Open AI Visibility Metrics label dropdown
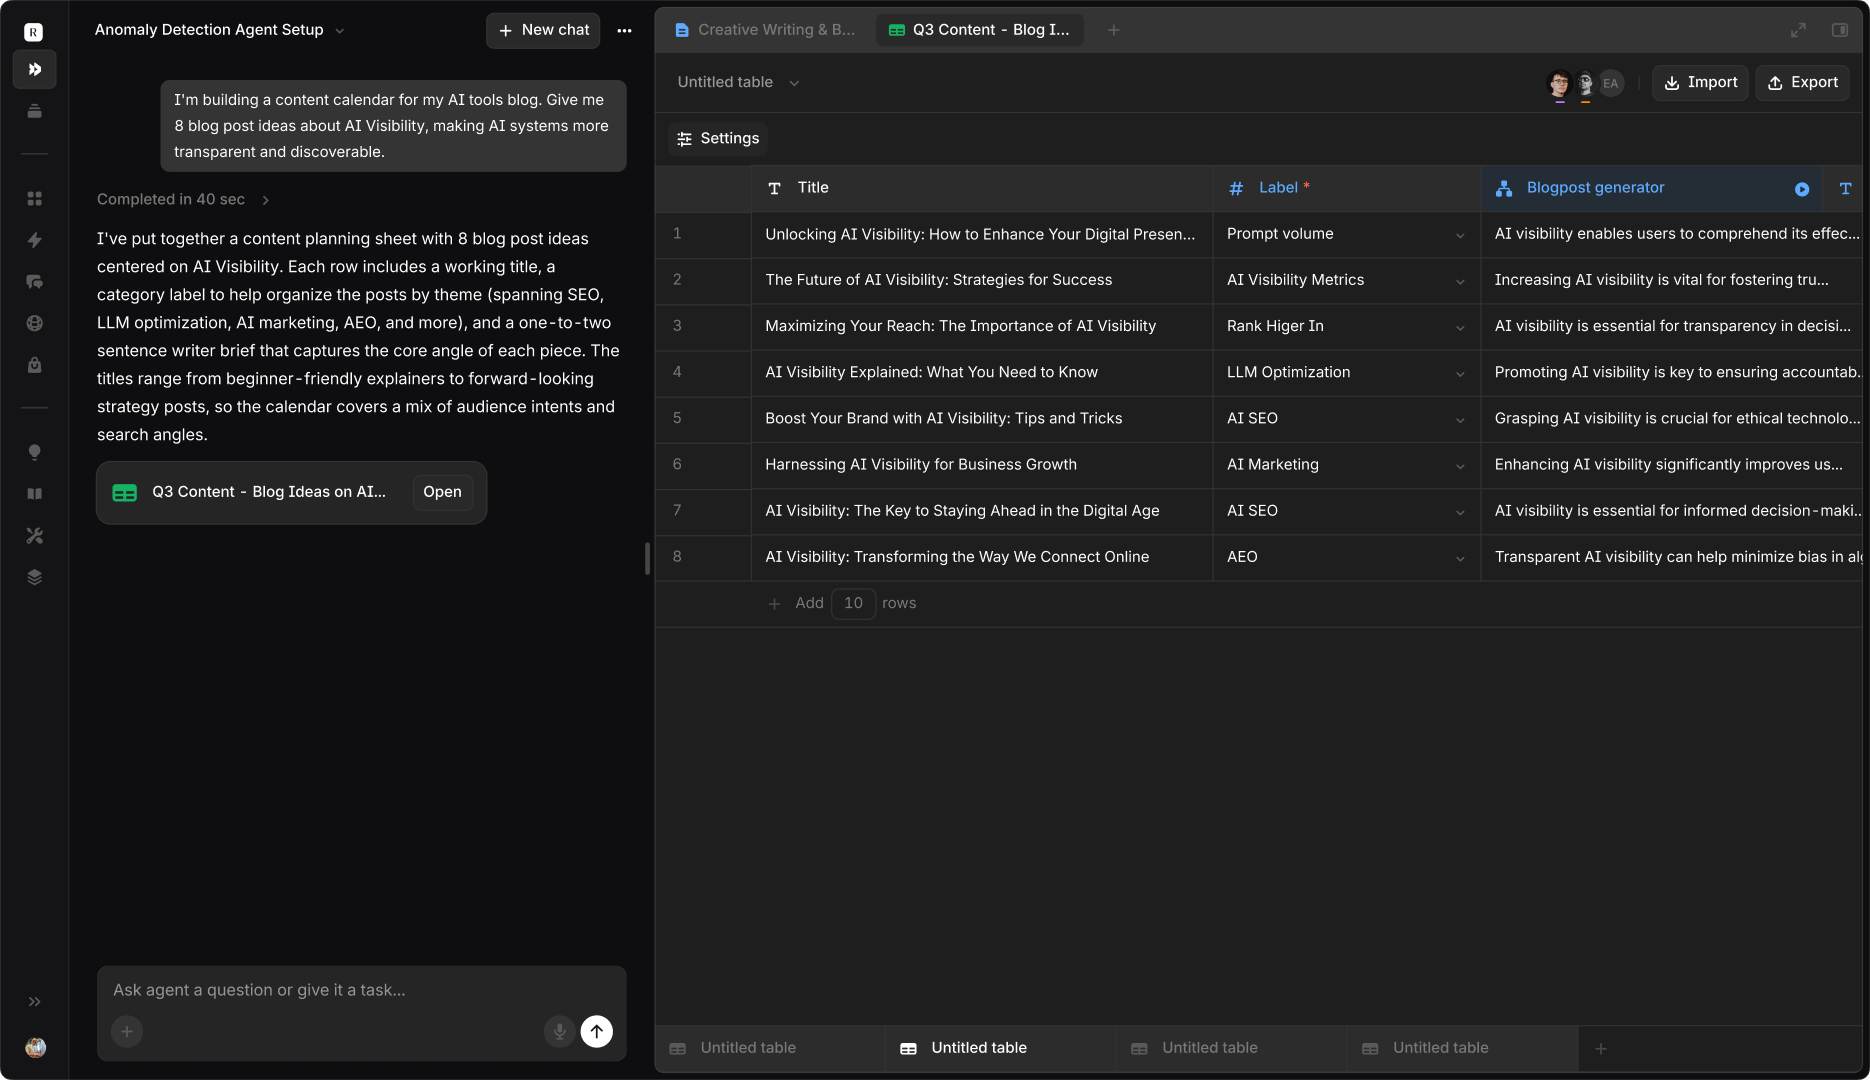 point(1460,281)
